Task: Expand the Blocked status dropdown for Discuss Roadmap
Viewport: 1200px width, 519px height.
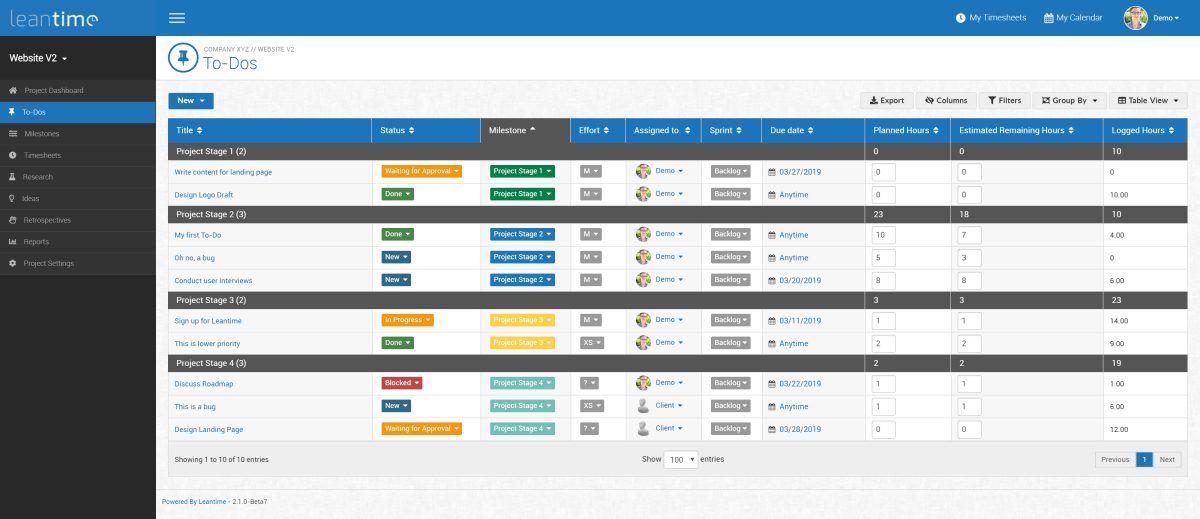Action: pos(402,383)
